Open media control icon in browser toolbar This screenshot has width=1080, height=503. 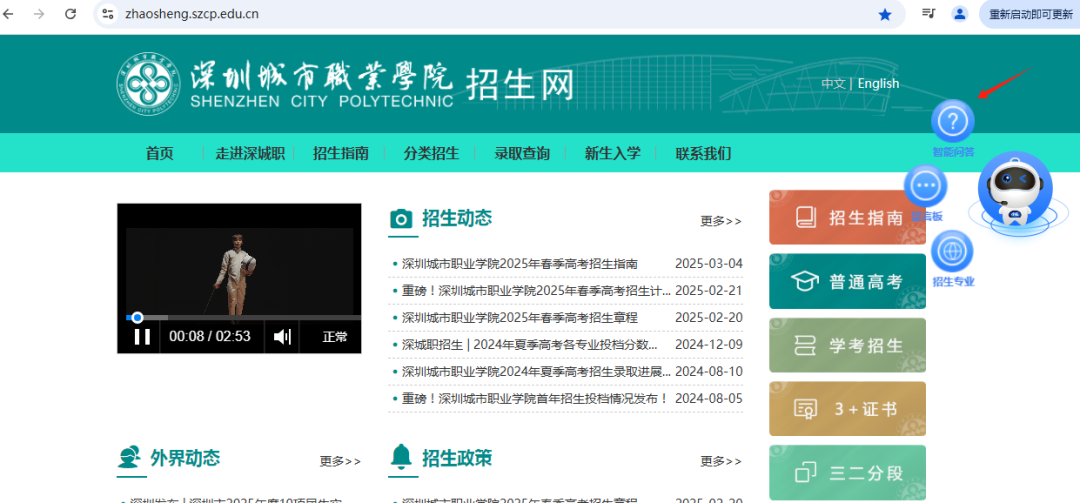[928, 14]
